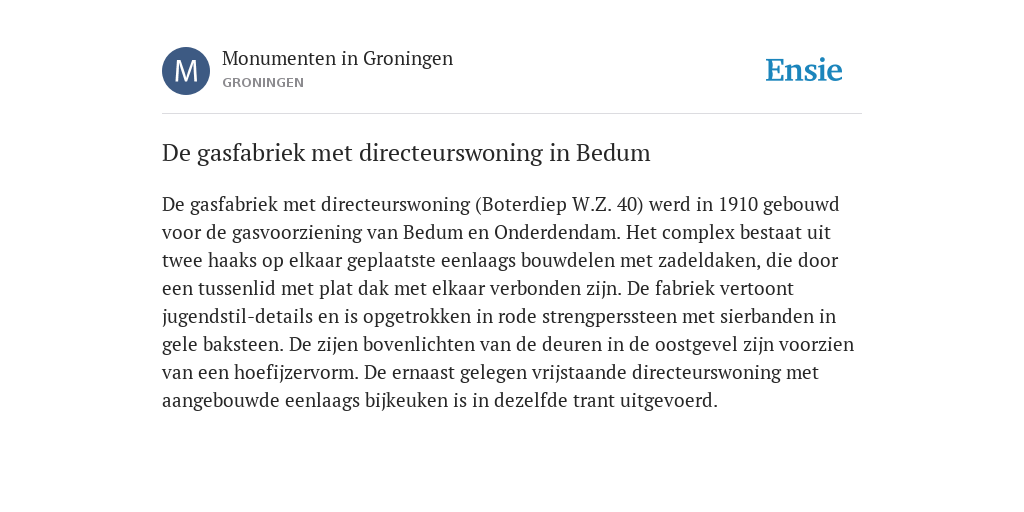Image resolution: width=1024 pixels, height=512 pixels.
Task: Select the GRONINGEN category label
Action: (x=263, y=83)
